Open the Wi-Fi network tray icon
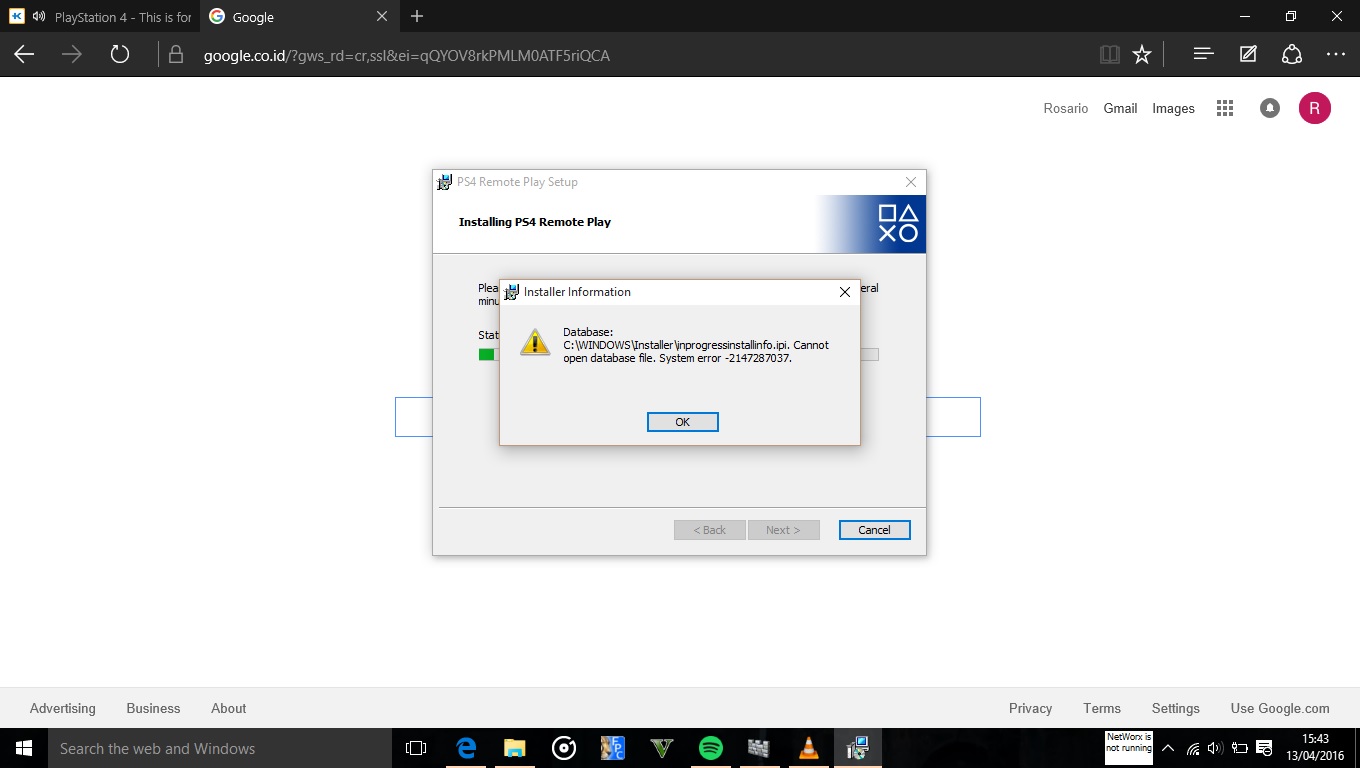 pyautogui.click(x=1193, y=748)
